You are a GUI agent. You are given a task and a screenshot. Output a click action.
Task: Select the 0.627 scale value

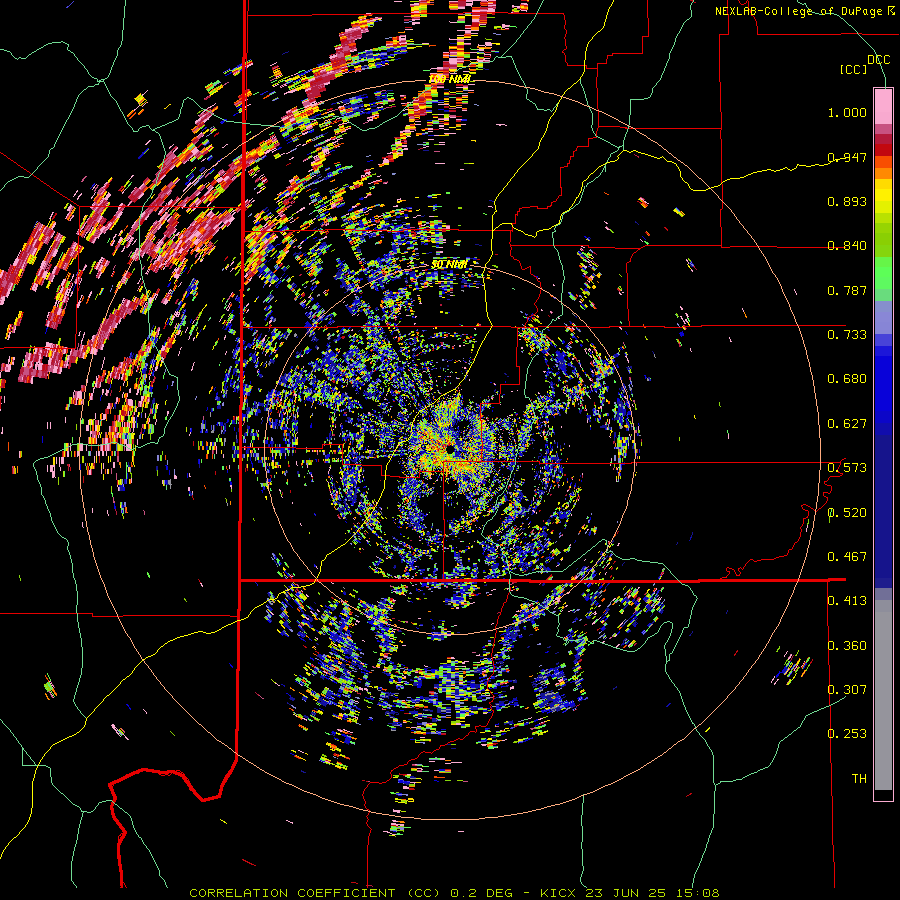point(847,424)
